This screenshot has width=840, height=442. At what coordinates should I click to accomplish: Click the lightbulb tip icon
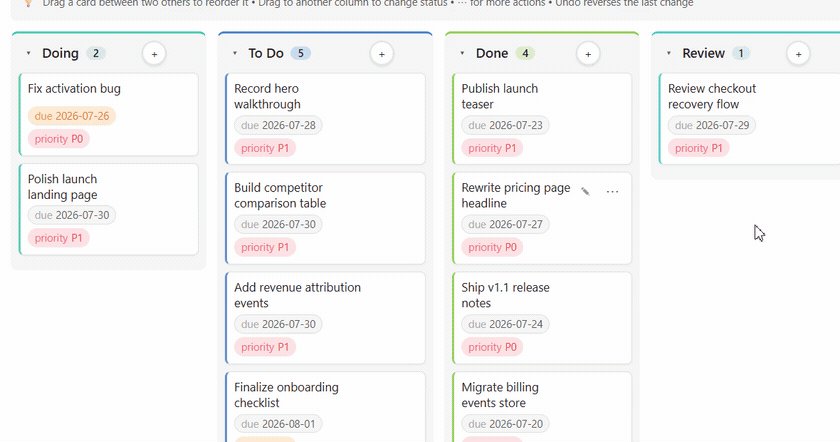28,3
